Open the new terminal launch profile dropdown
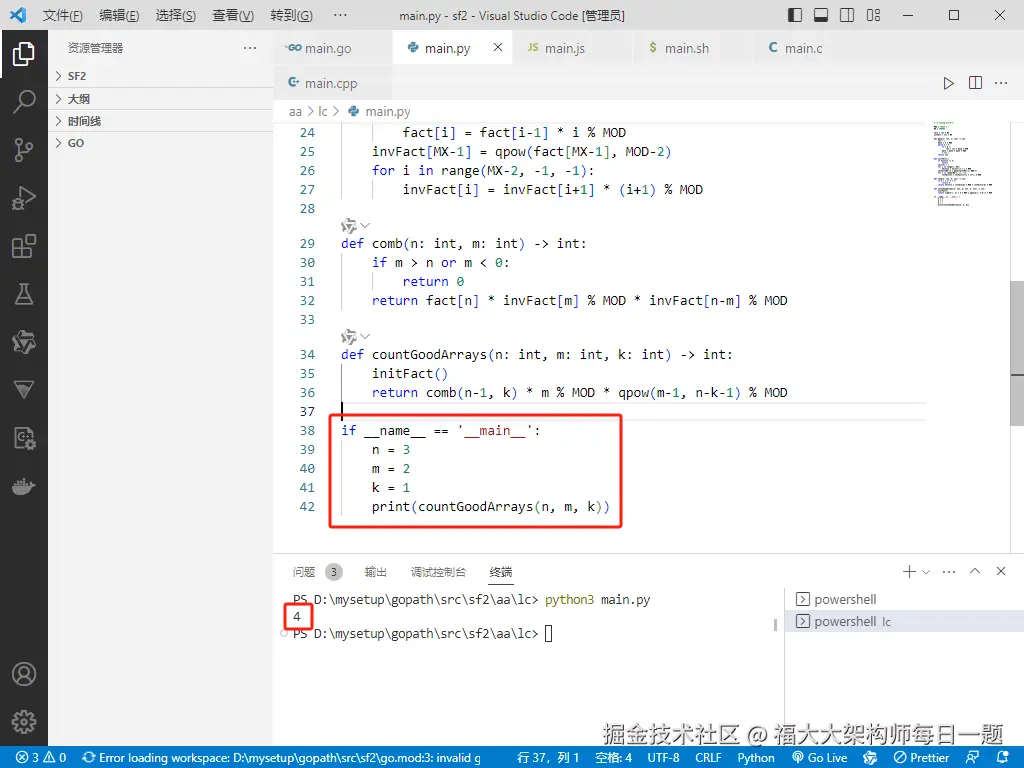 tap(925, 571)
